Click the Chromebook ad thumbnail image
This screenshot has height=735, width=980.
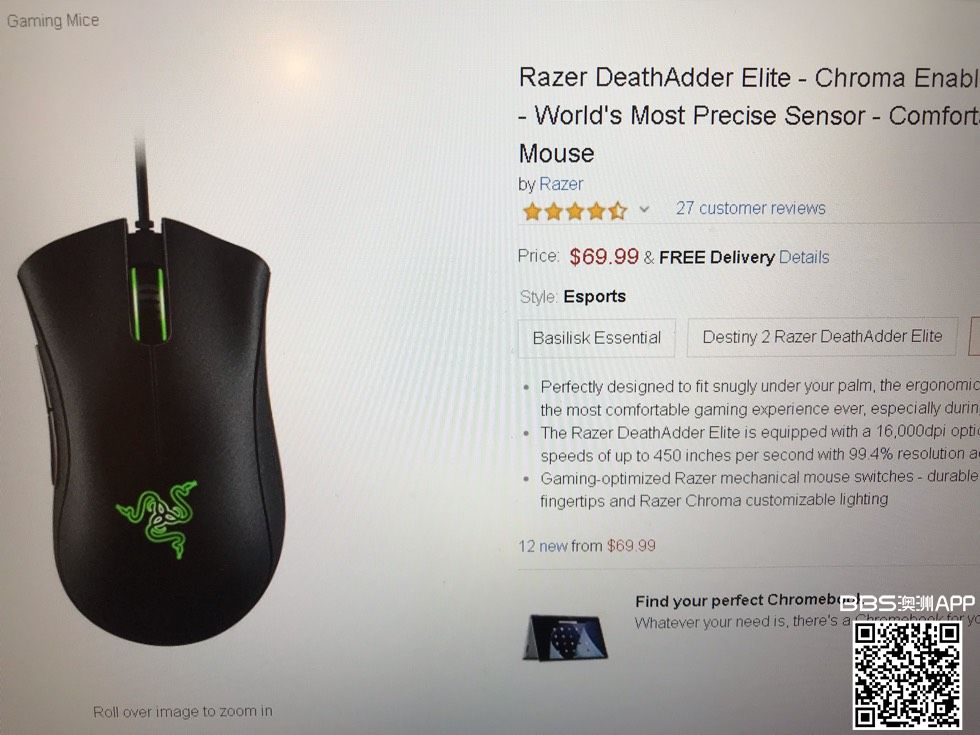pos(565,638)
